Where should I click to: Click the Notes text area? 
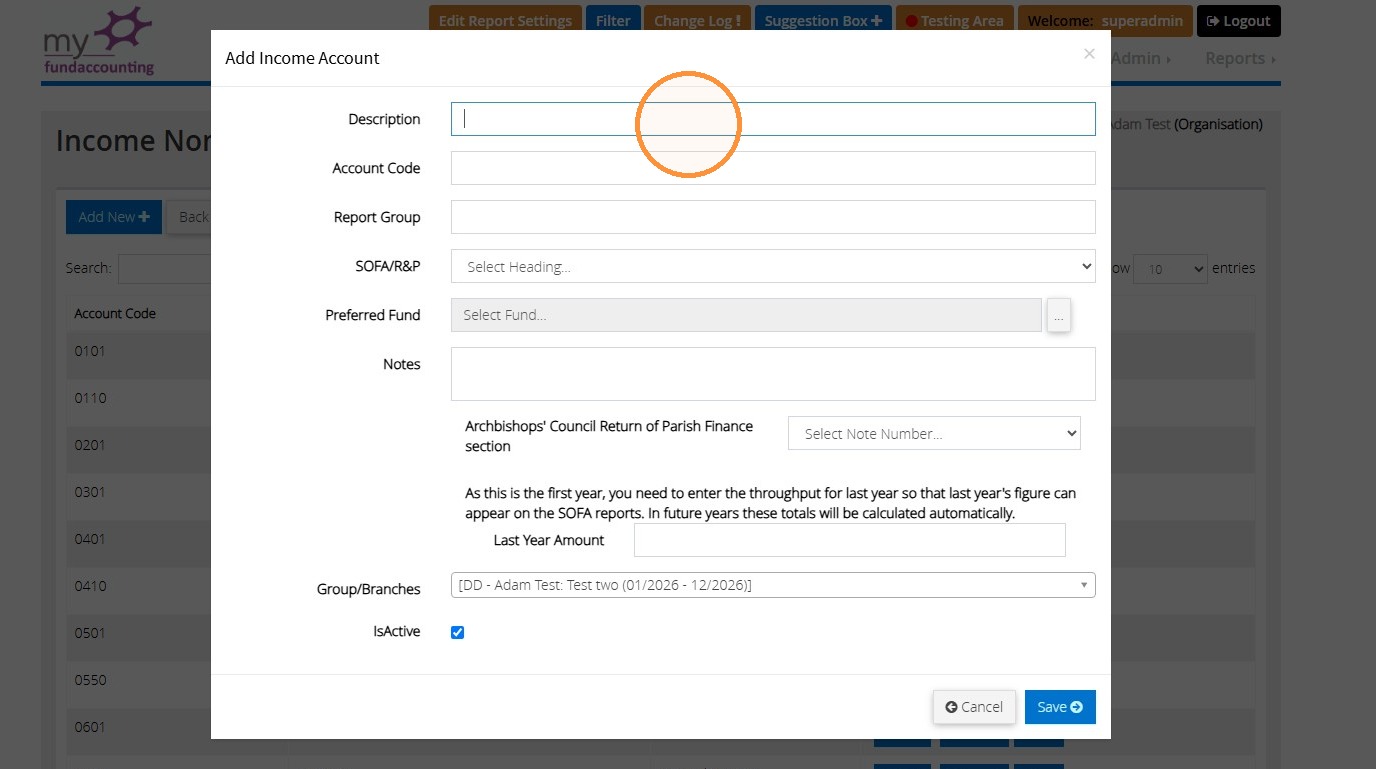tap(773, 374)
